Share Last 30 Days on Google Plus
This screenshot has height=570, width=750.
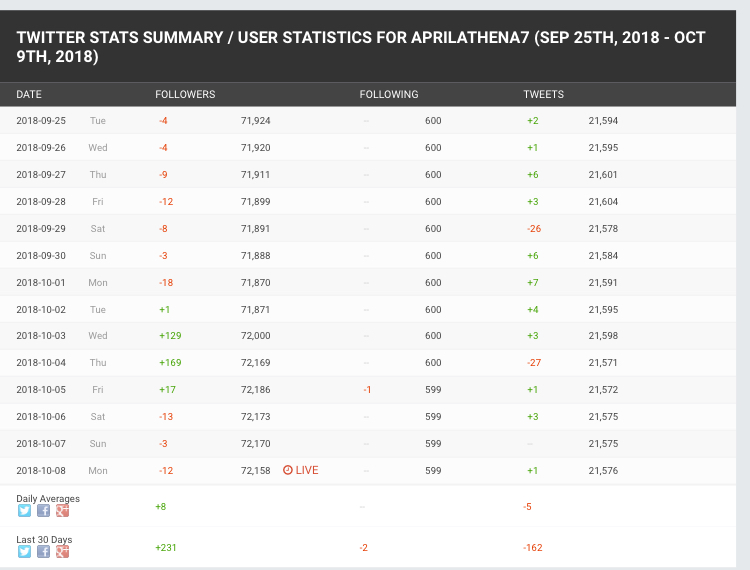point(62,551)
